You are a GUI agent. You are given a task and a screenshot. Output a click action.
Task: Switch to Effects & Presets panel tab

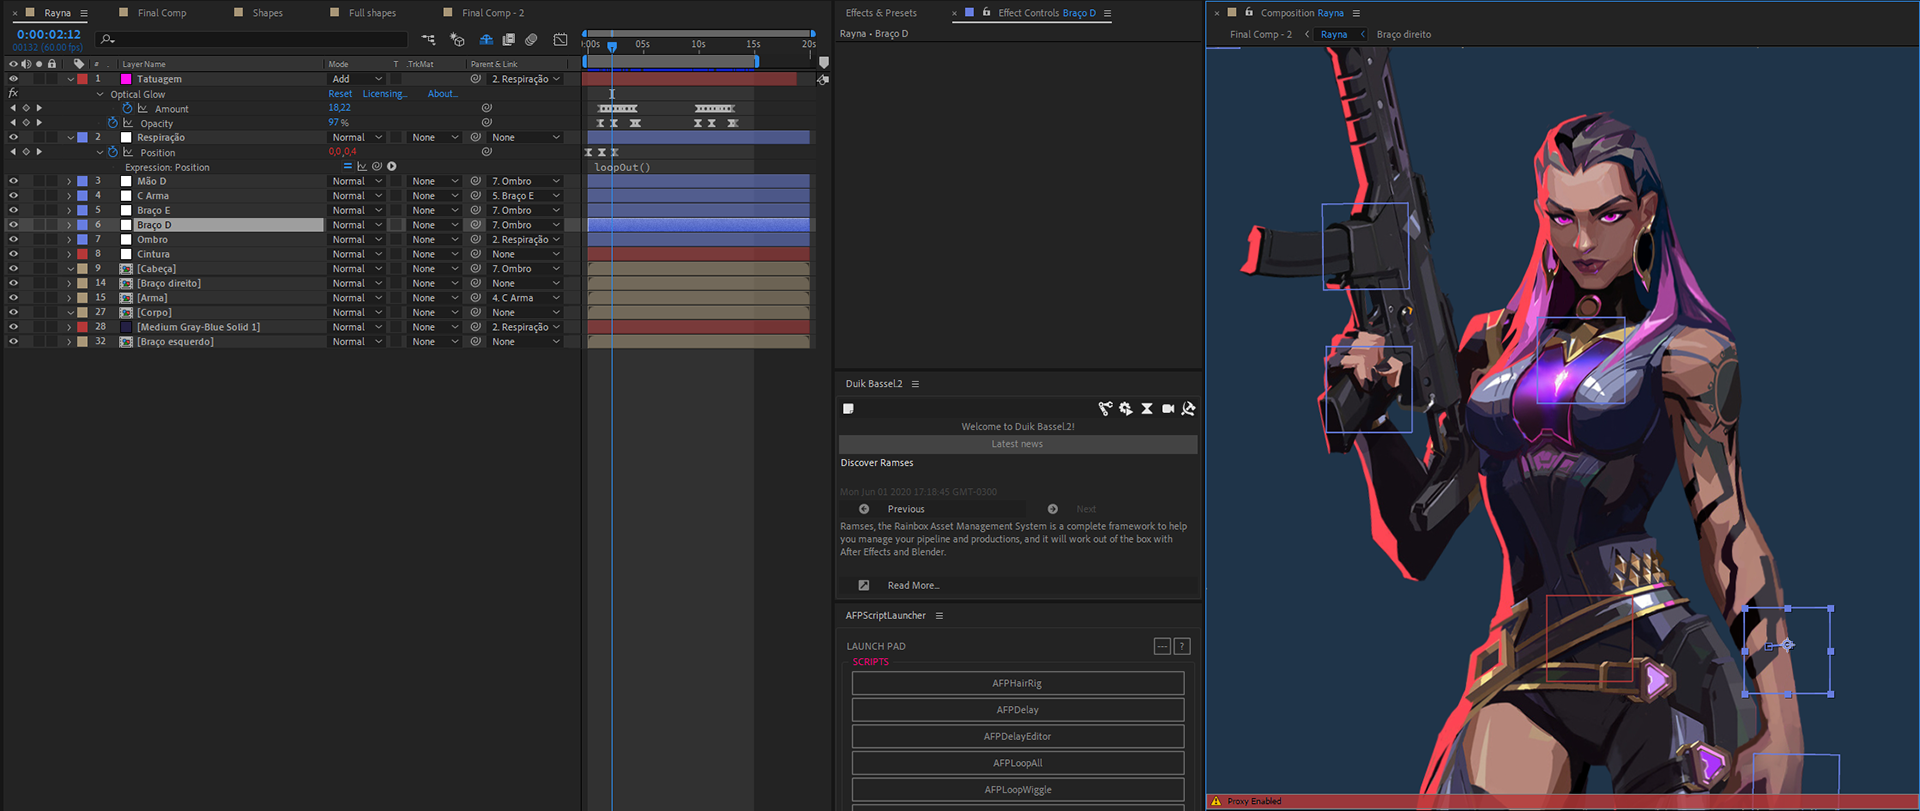point(881,13)
